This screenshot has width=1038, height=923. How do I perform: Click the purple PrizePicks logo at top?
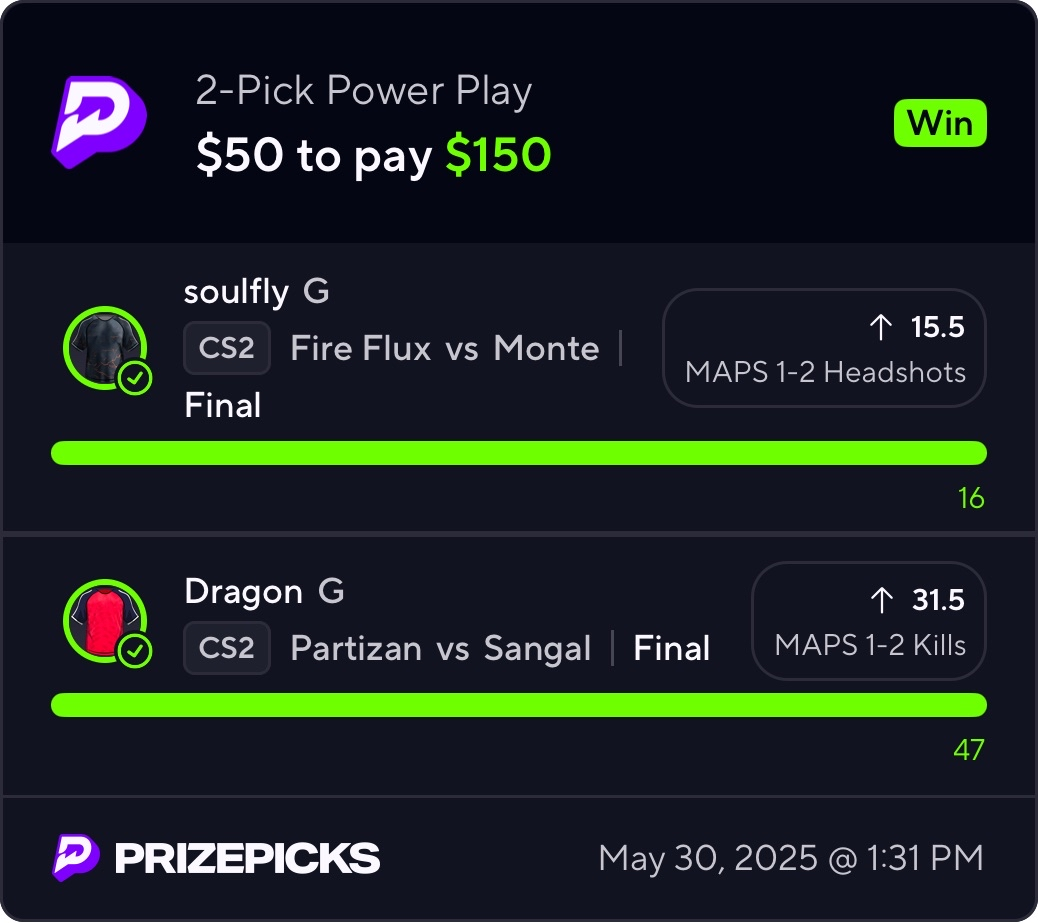pos(98,121)
